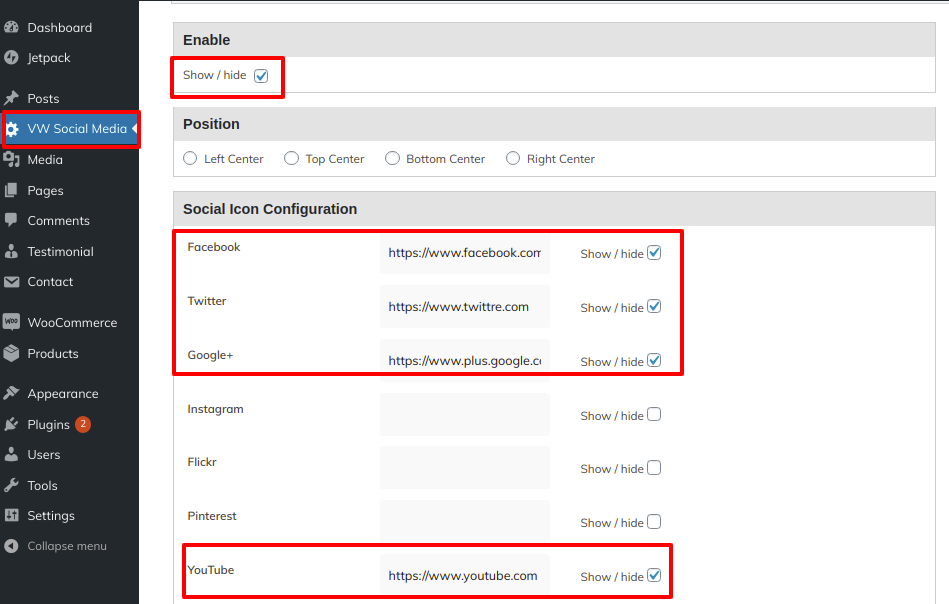This screenshot has width=949, height=604.
Task: Open the Comments page
Action: tap(58, 221)
